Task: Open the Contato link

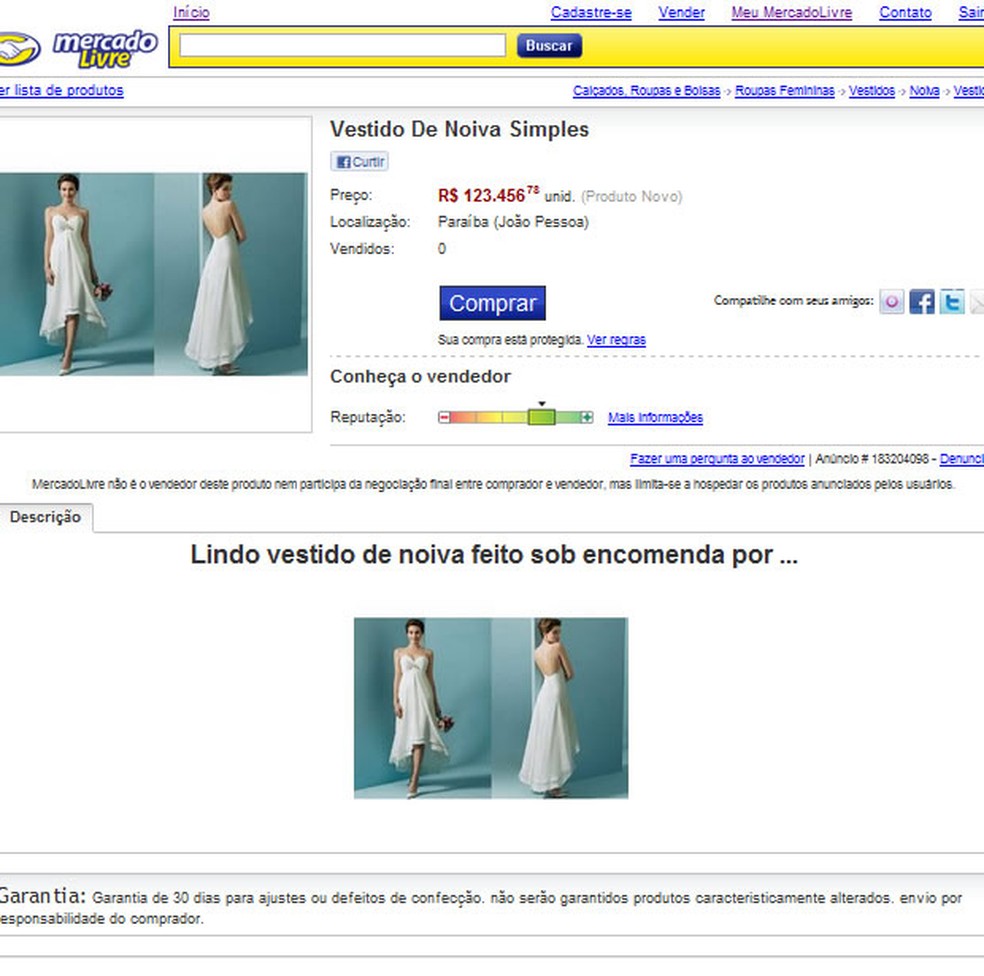Action: click(x=906, y=13)
